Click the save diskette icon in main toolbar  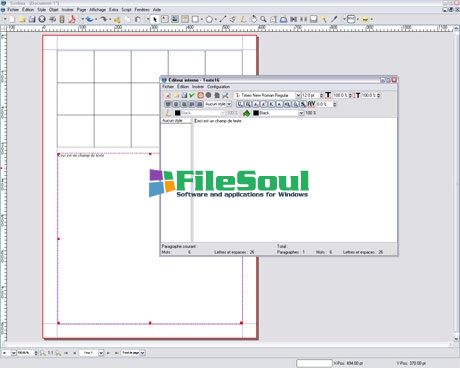[x=32, y=19]
